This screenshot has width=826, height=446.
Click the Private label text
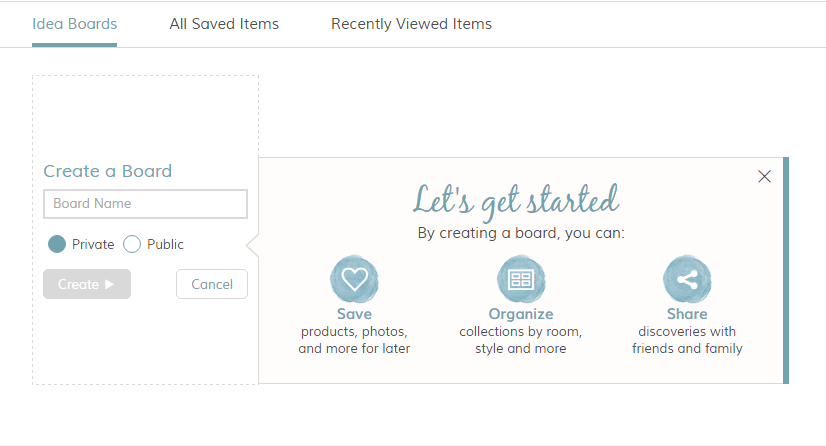93,244
